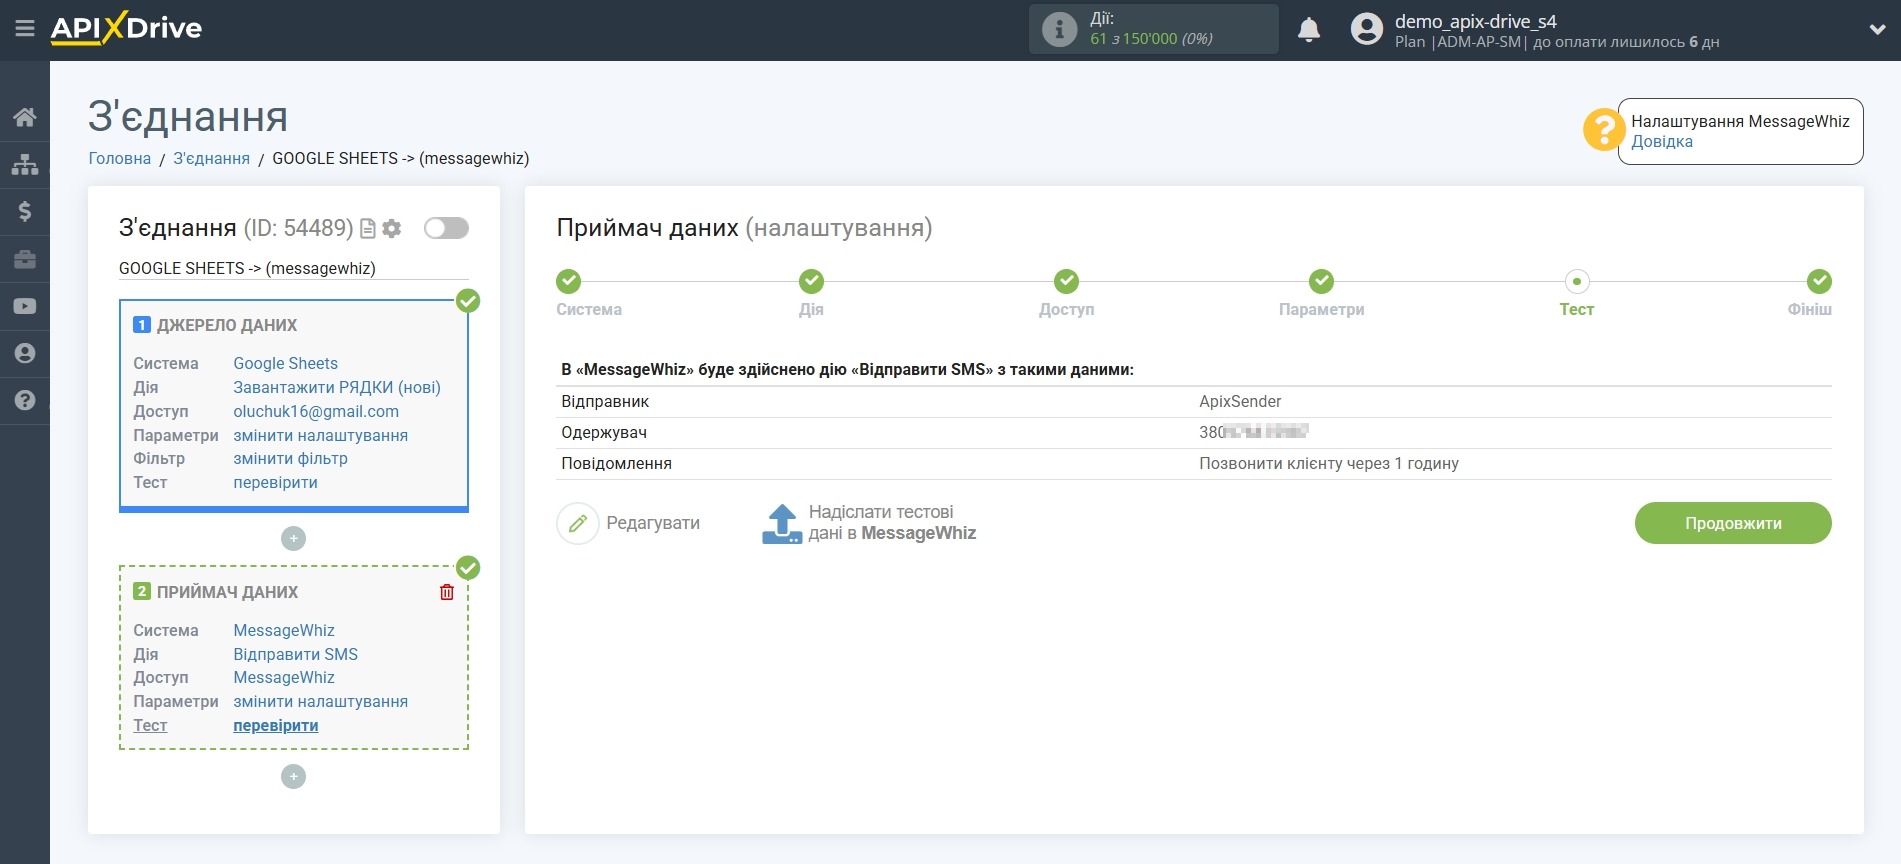
Task: Click змінити фільтр link
Action: point(291,458)
